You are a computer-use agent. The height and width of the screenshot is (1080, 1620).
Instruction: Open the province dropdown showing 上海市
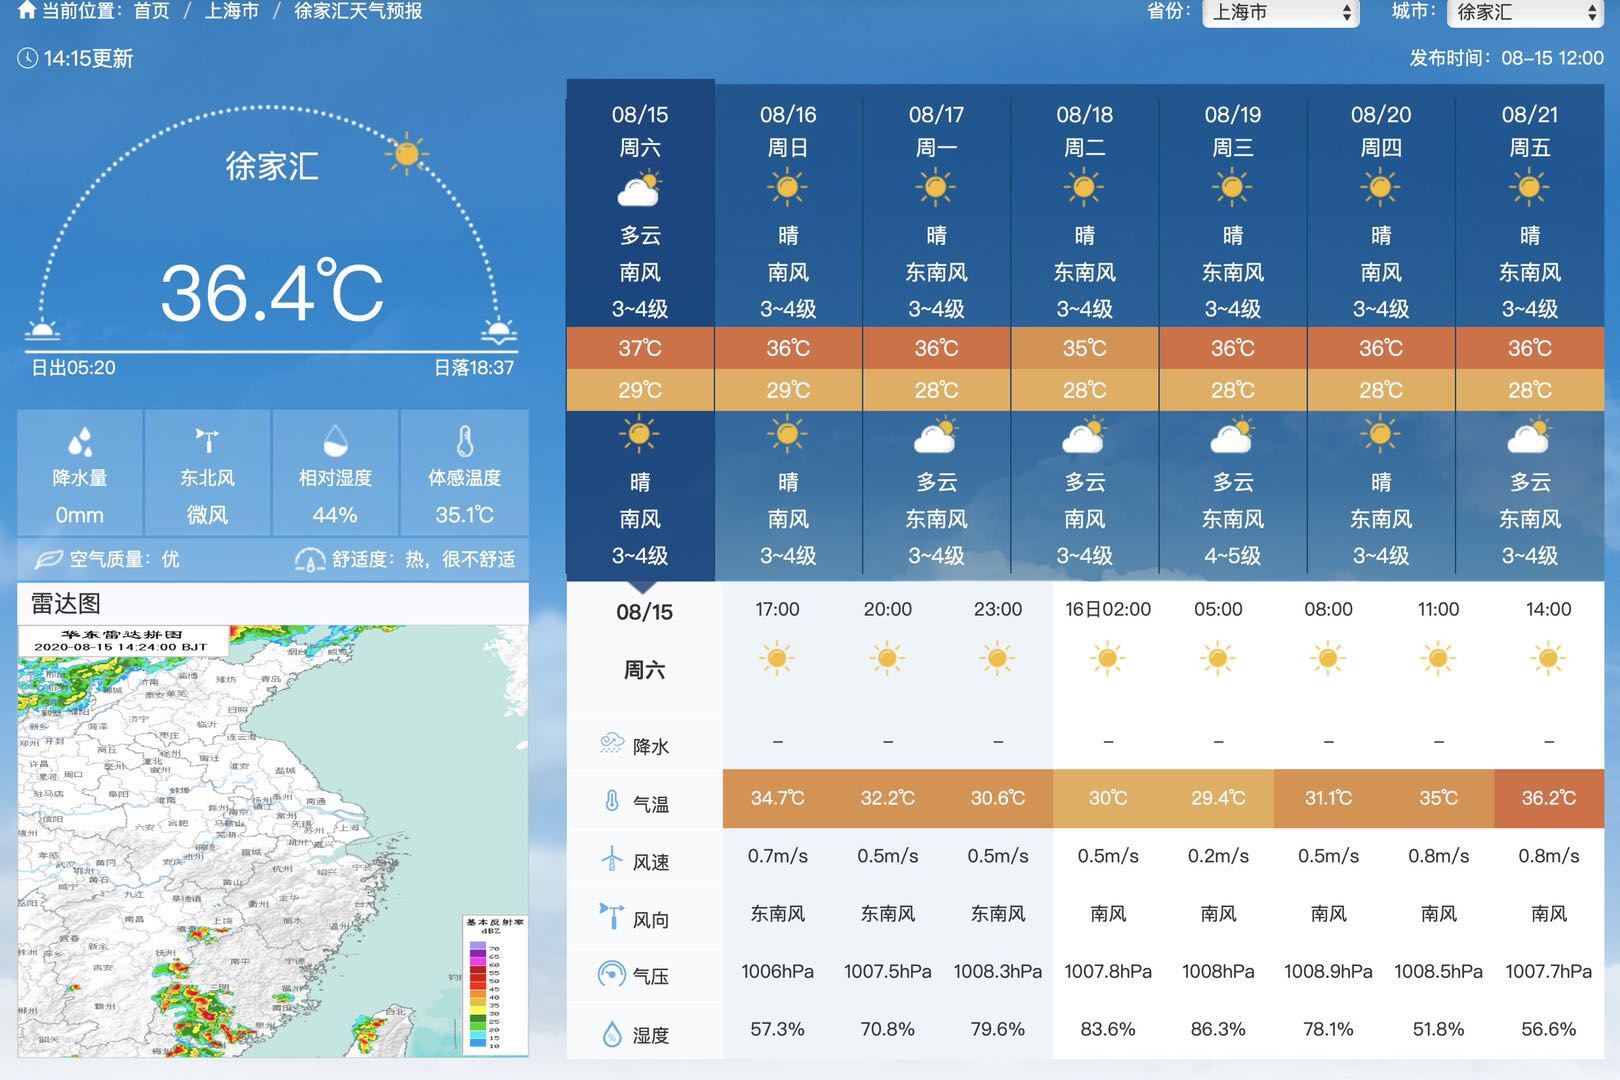[x=1280, y=13]
